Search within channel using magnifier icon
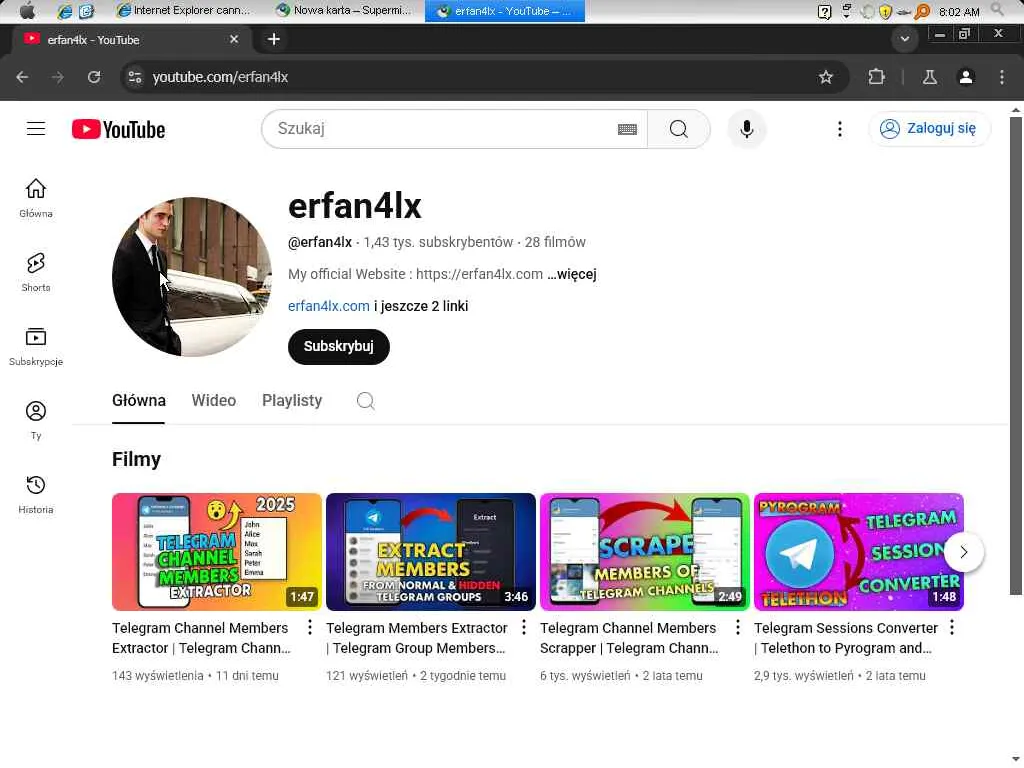1024x768 pixels. click(366, 400)
